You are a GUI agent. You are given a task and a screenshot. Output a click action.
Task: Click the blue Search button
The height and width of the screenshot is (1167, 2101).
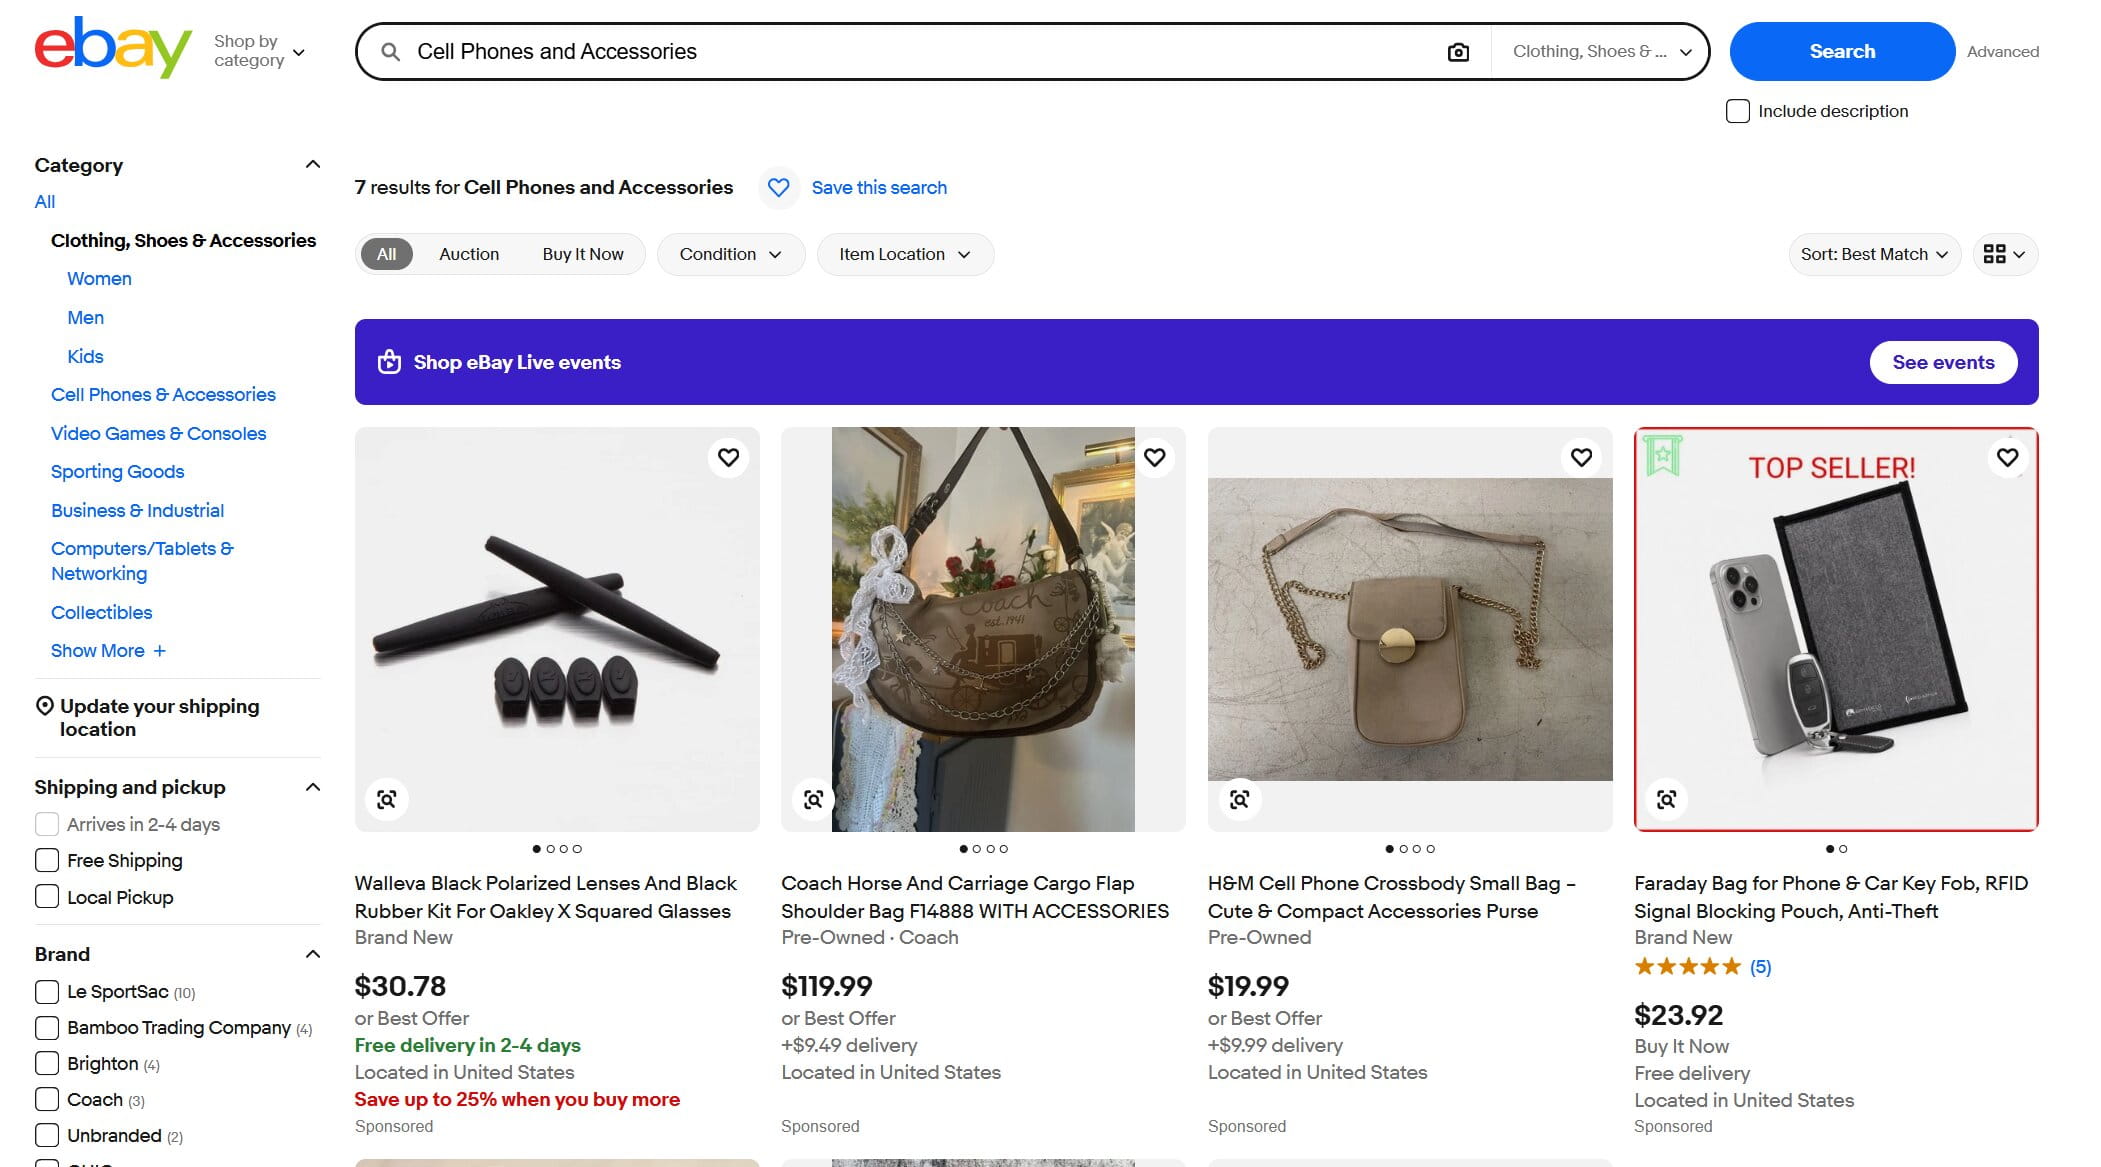coord(1842,52)
